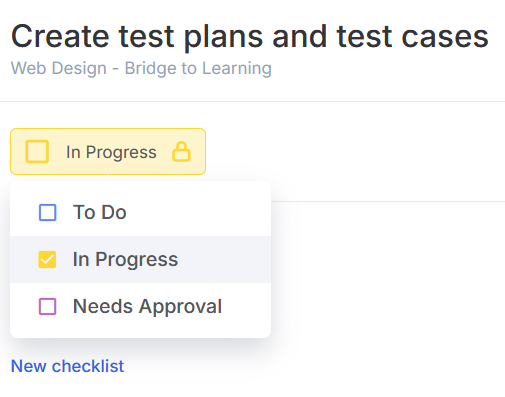Open Web Design - Bridge to Learning project link
The height and width of the screenshot is (397, 505).
click(141, 68)
